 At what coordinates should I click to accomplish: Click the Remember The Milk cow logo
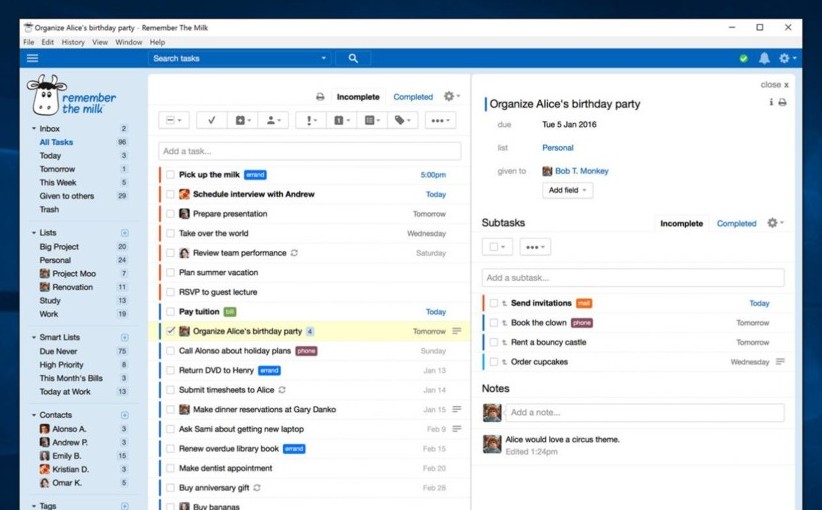click(48, 95)
